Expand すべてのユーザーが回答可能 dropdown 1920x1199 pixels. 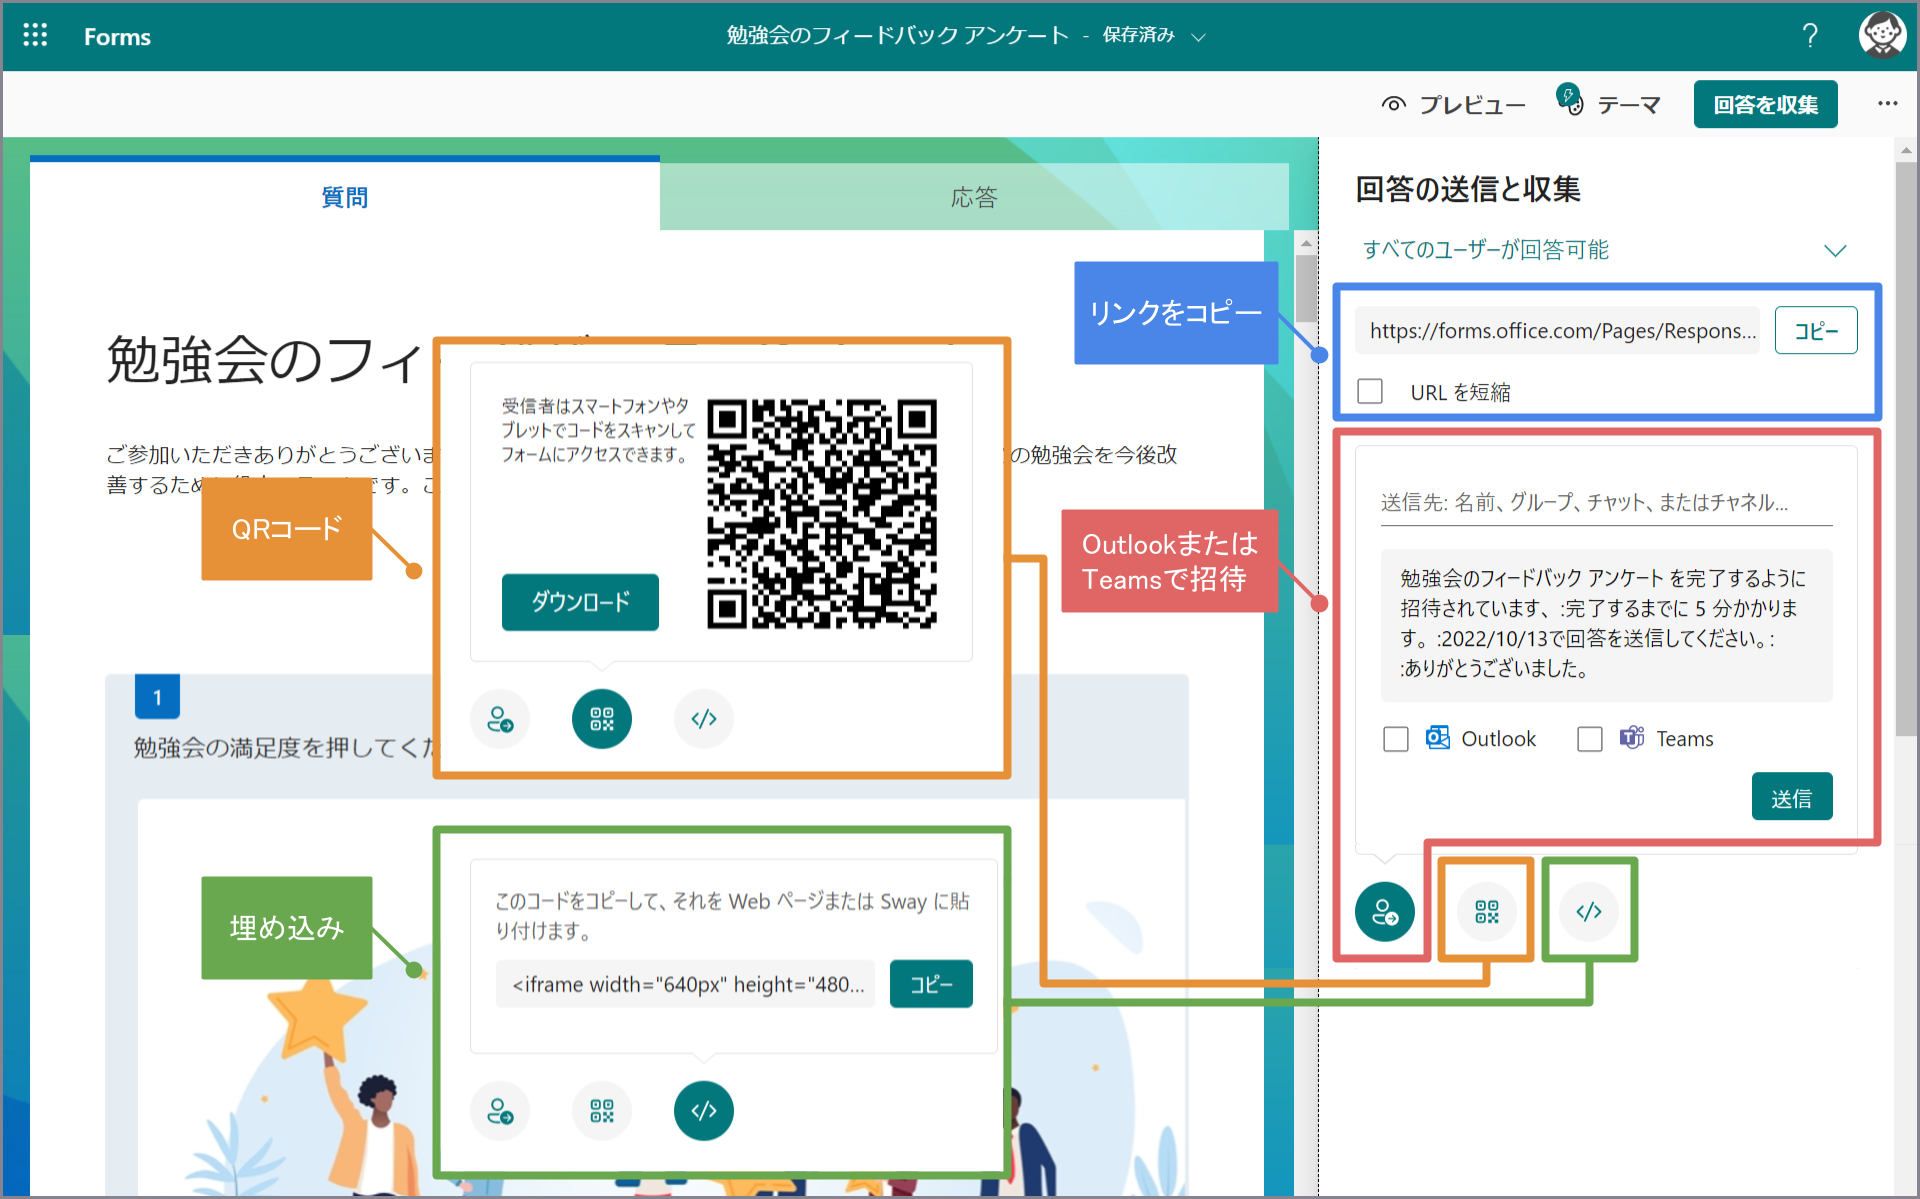[1605, 250]
